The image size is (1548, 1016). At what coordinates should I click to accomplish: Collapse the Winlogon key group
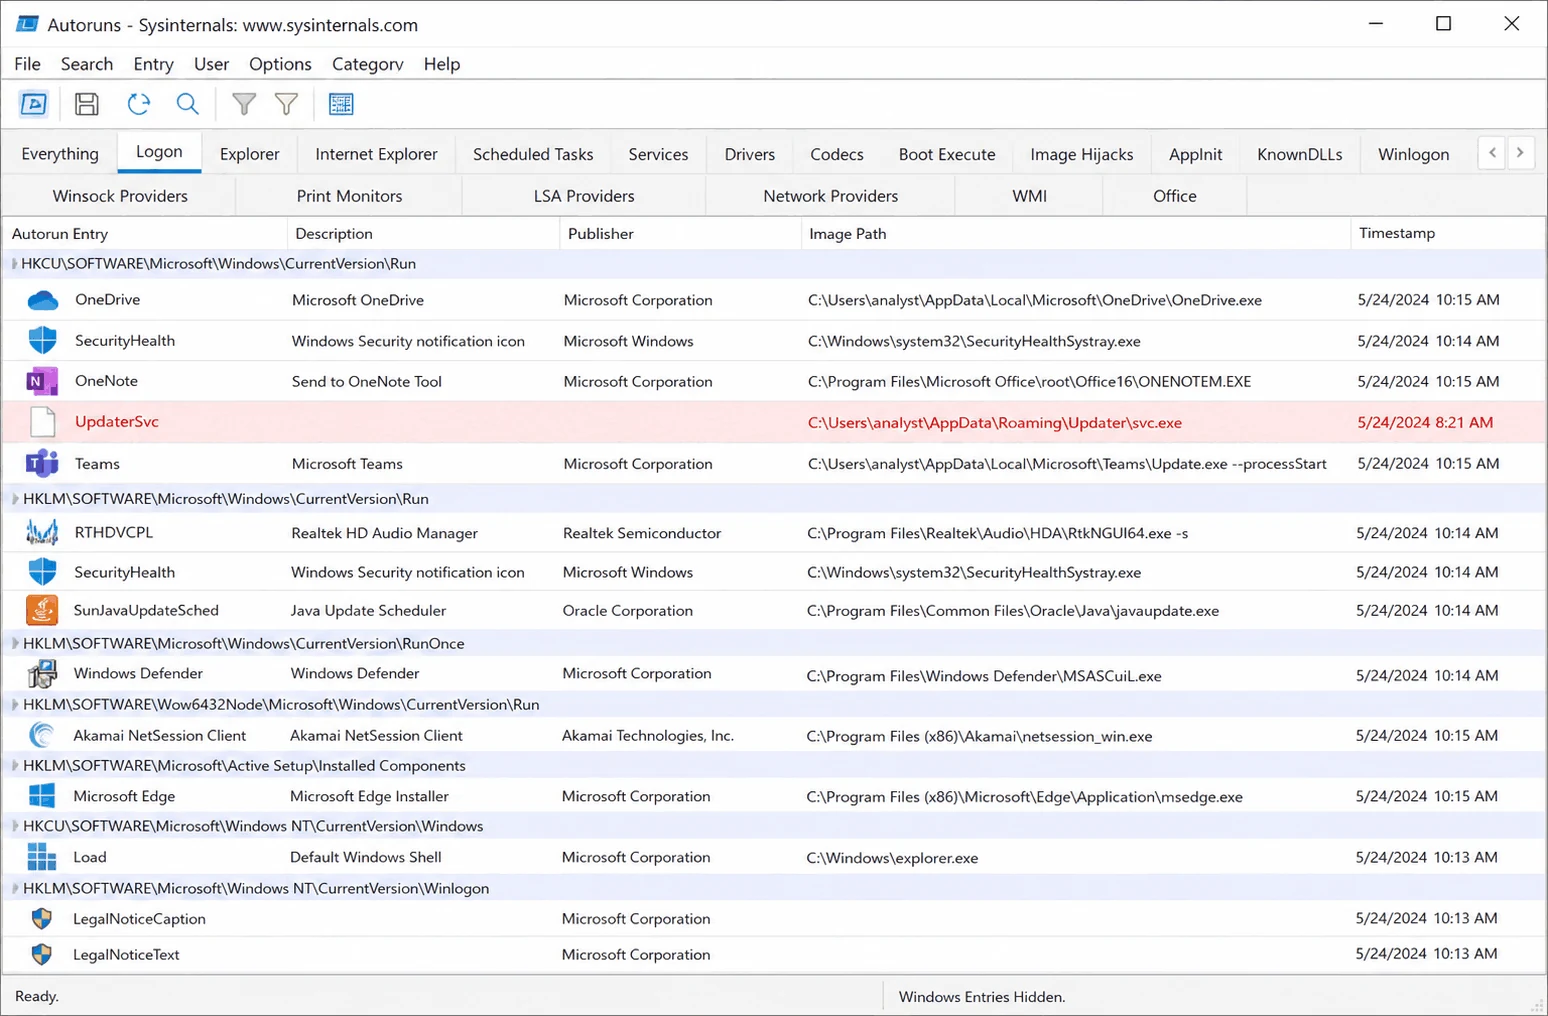[x=14, y=888]
